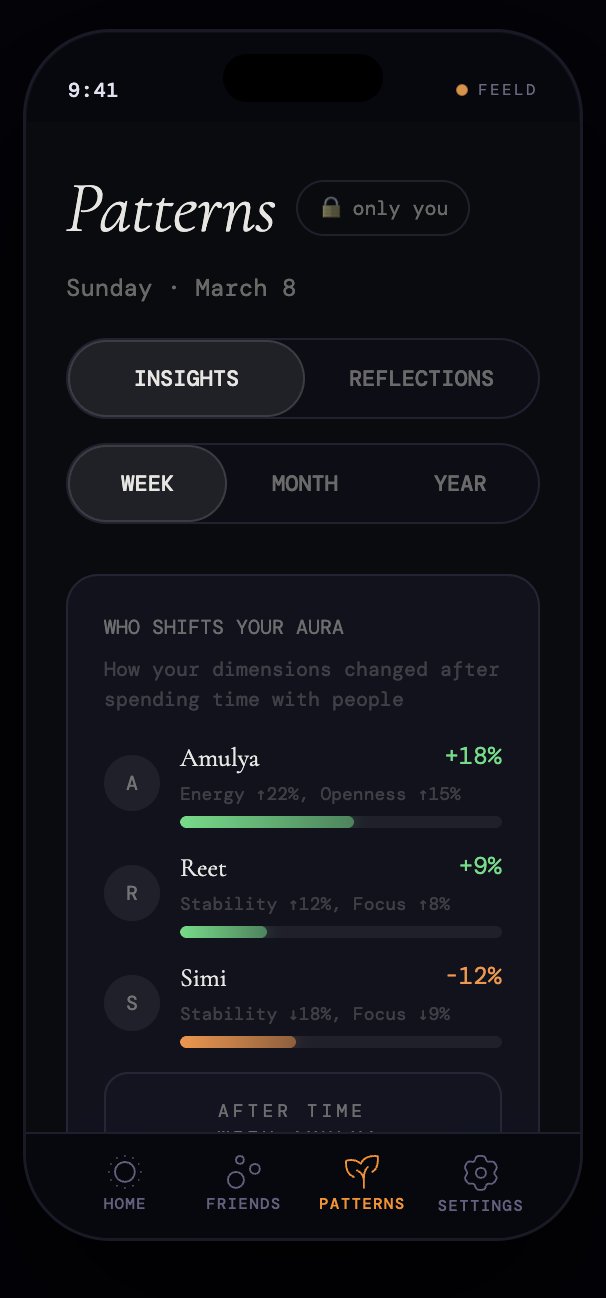Open the Home tab sun icon
The image size is (606, 1298).
124,1171
